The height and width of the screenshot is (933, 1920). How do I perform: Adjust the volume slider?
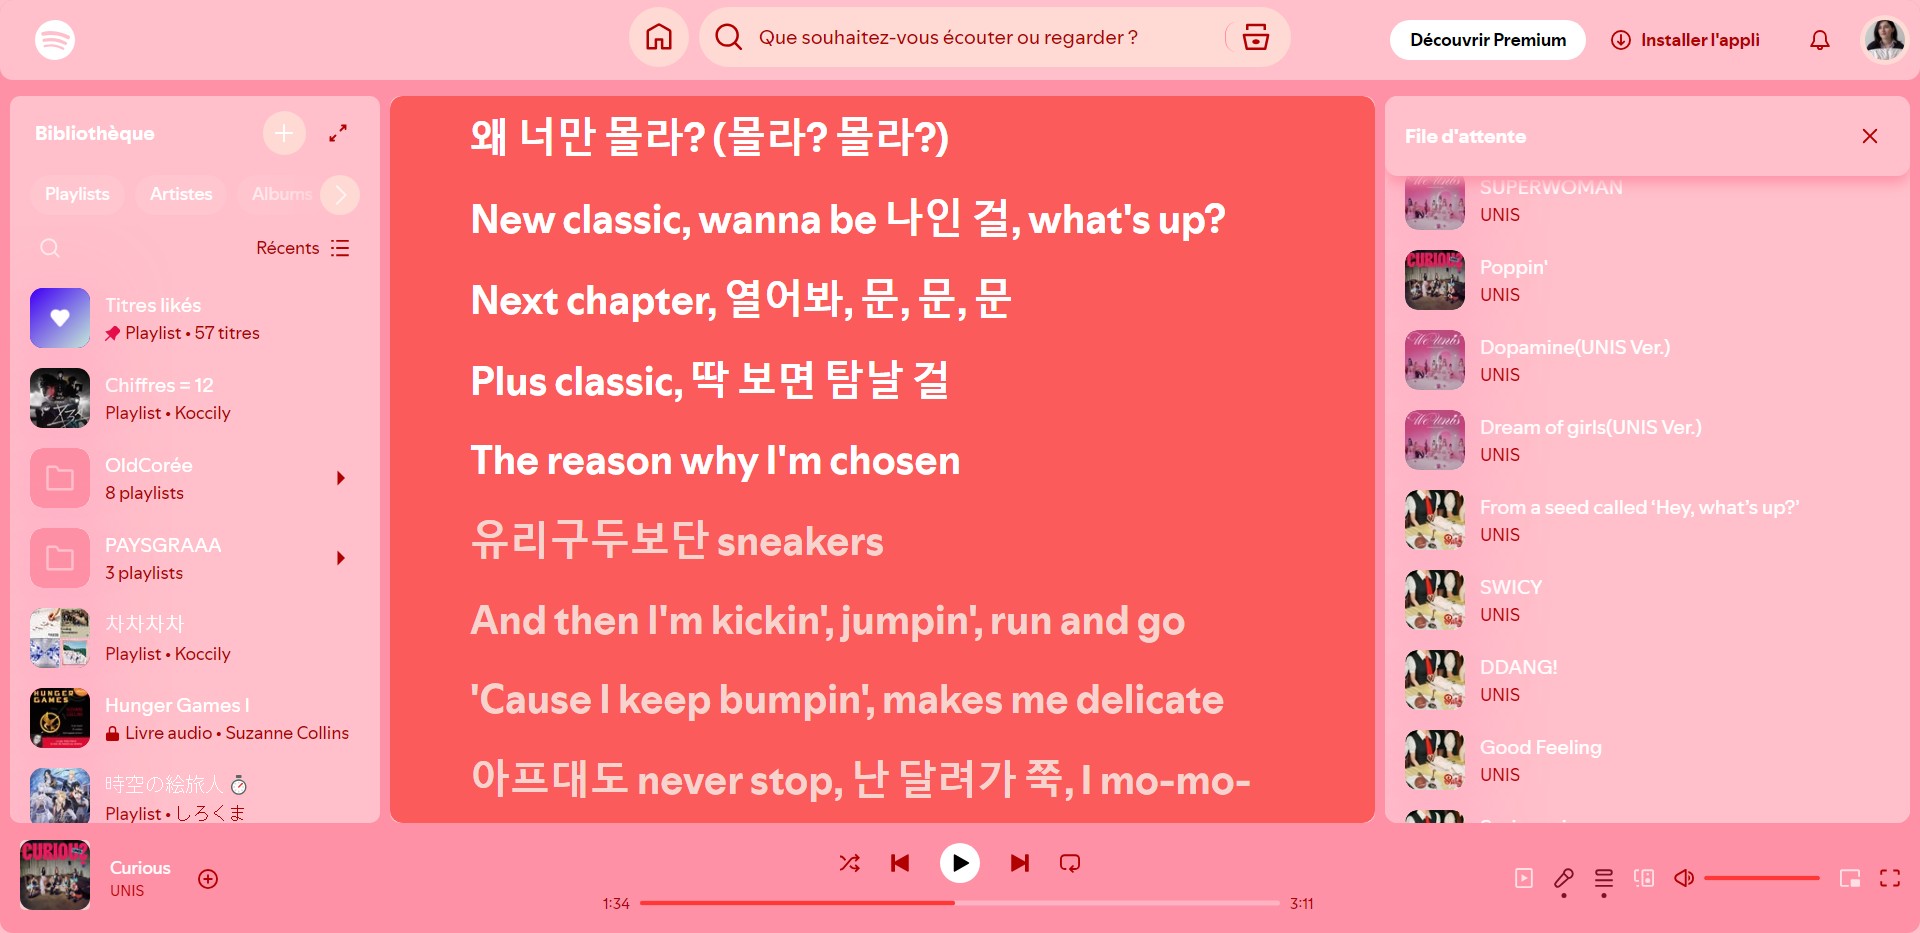click(x=1762, y=878)
